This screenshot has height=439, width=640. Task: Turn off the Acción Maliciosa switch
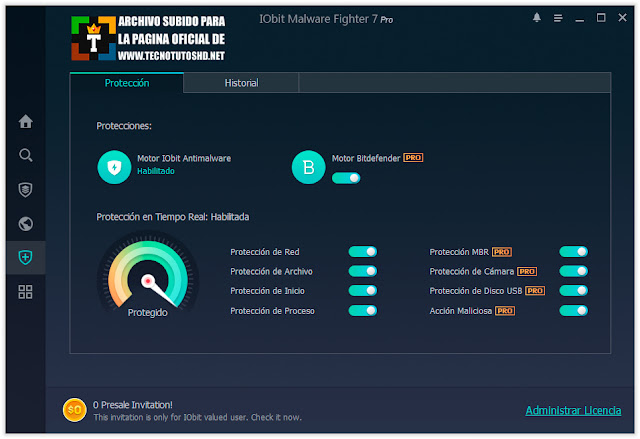tap(573, 311)
